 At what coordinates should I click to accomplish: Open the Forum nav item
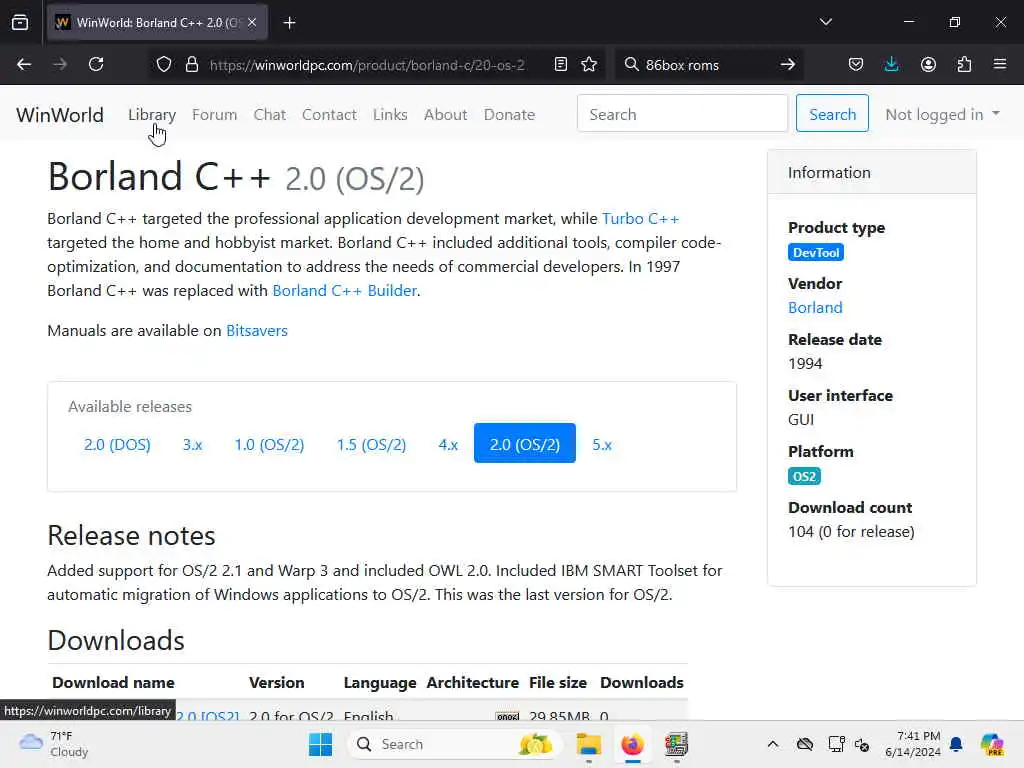click(x=214, y=115)
